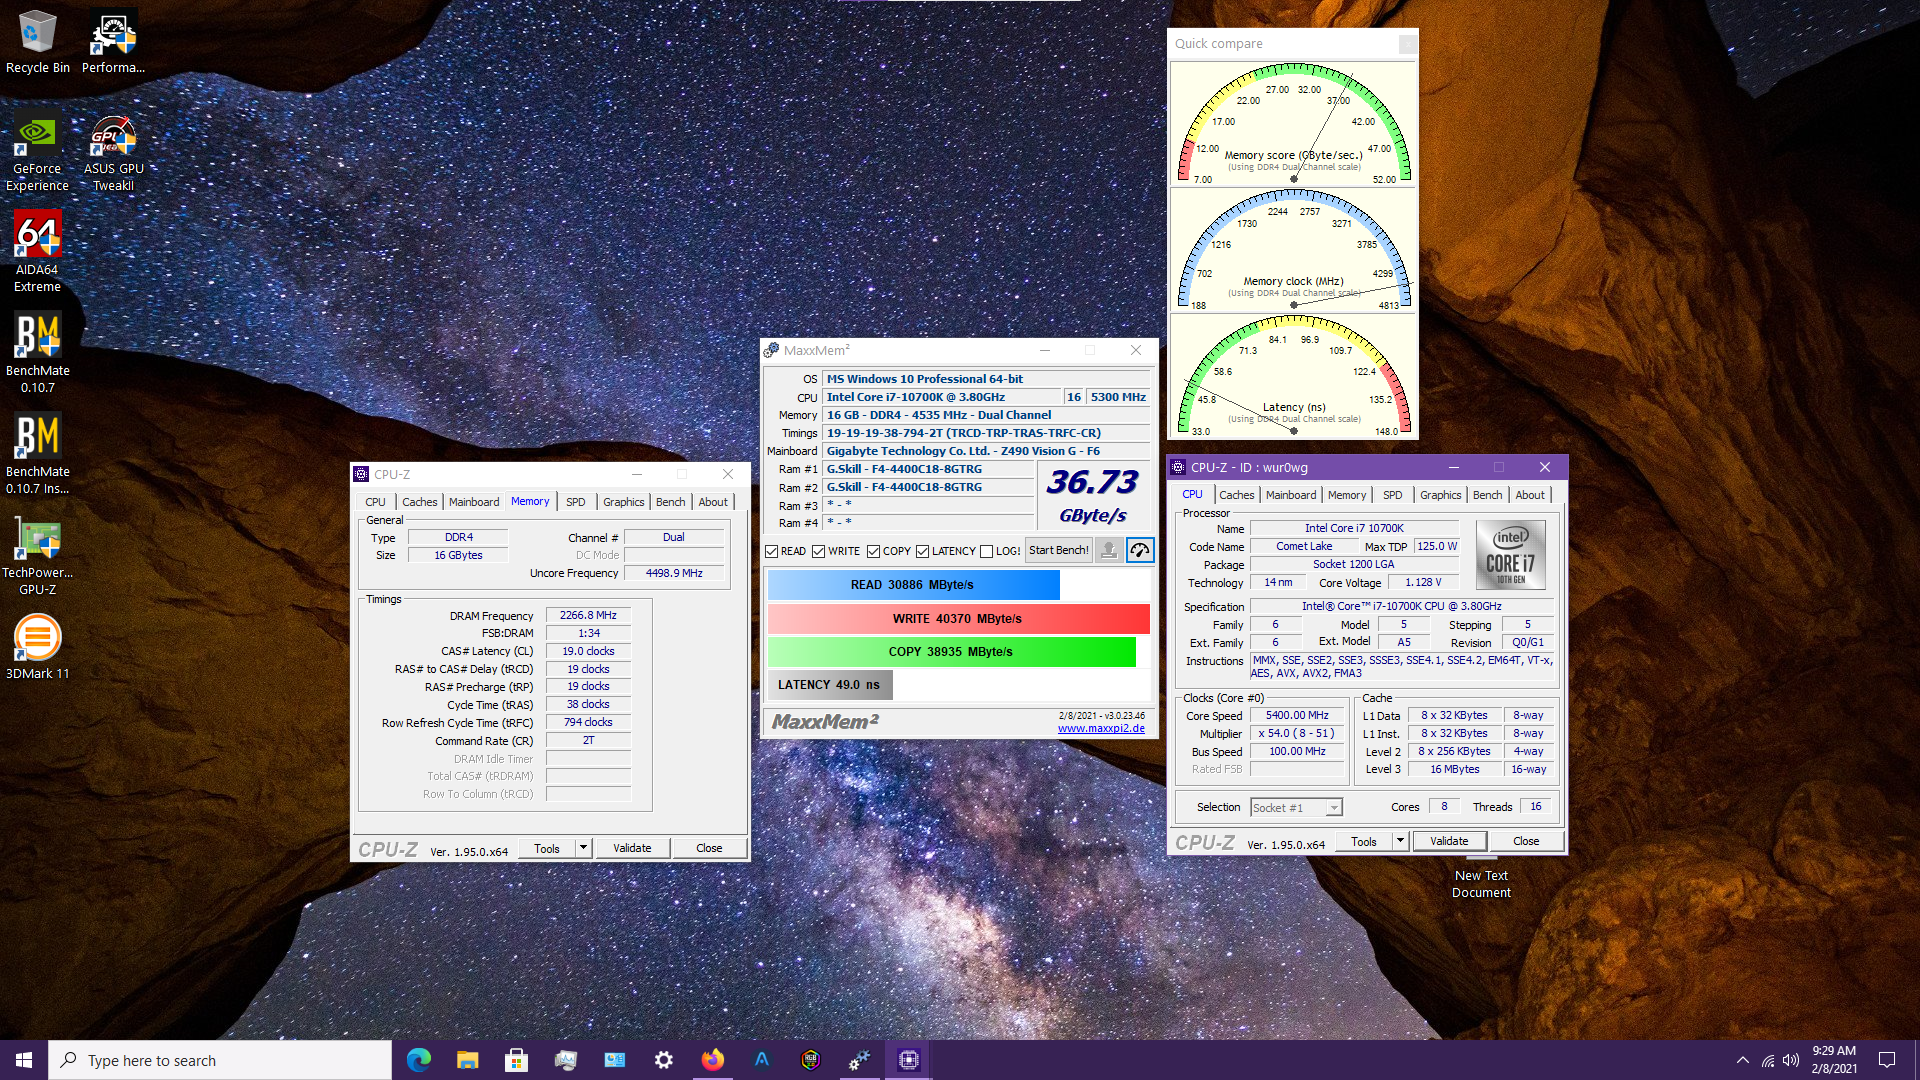Open the Mainboard tab in CPU-Z wur0wg
This screenshot has width=1920, height=1080.
[1291, 495]
